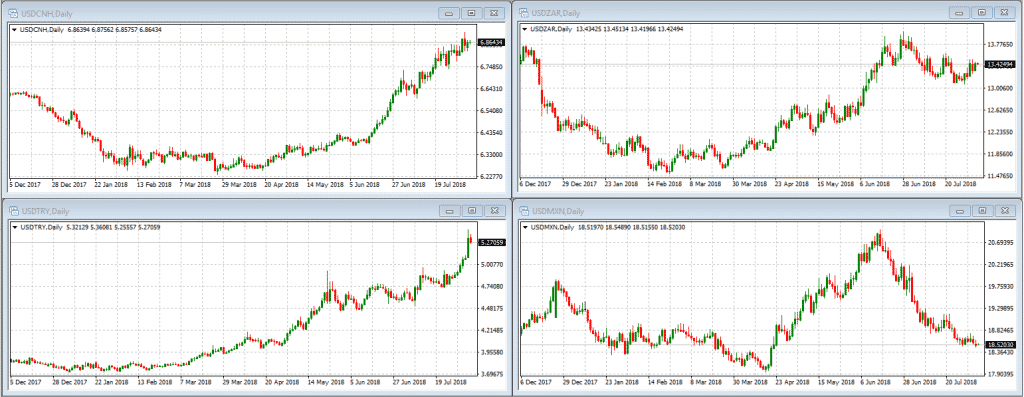Click the 18.52030 price tag on USDMXN
The image size is (1024, 397).
pyautogui.click(x=1001, y=344)
